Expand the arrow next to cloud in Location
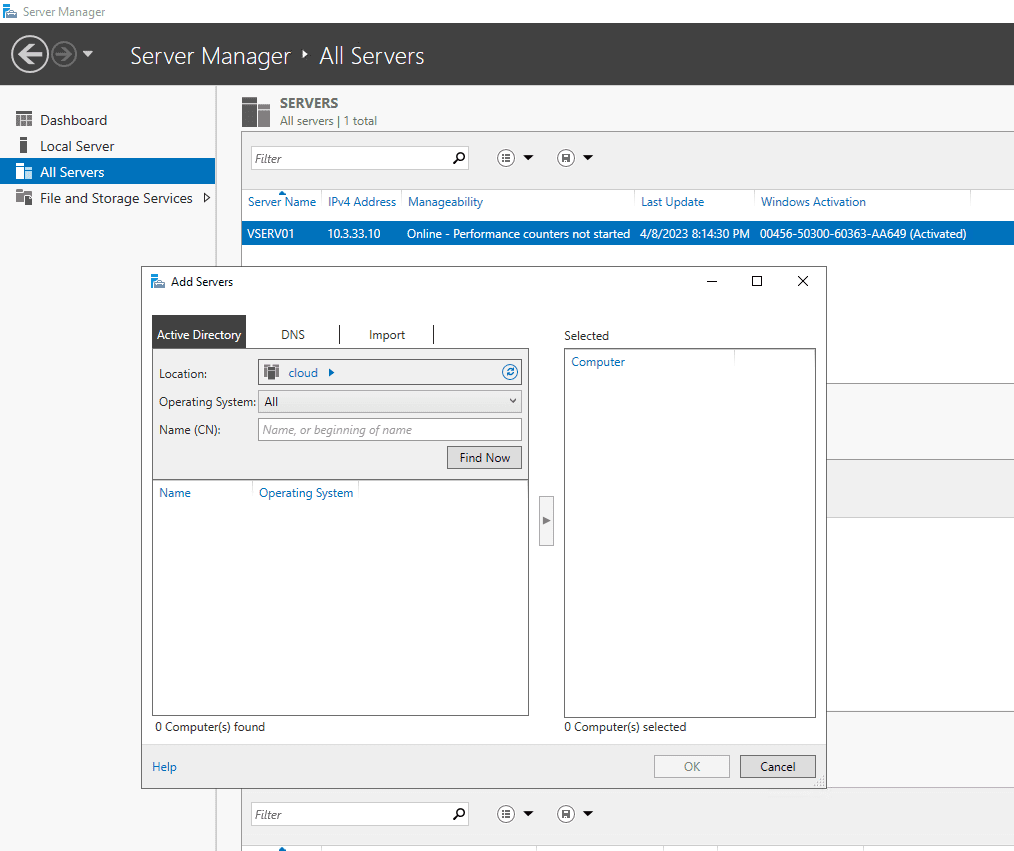 [x=331, y=372]
